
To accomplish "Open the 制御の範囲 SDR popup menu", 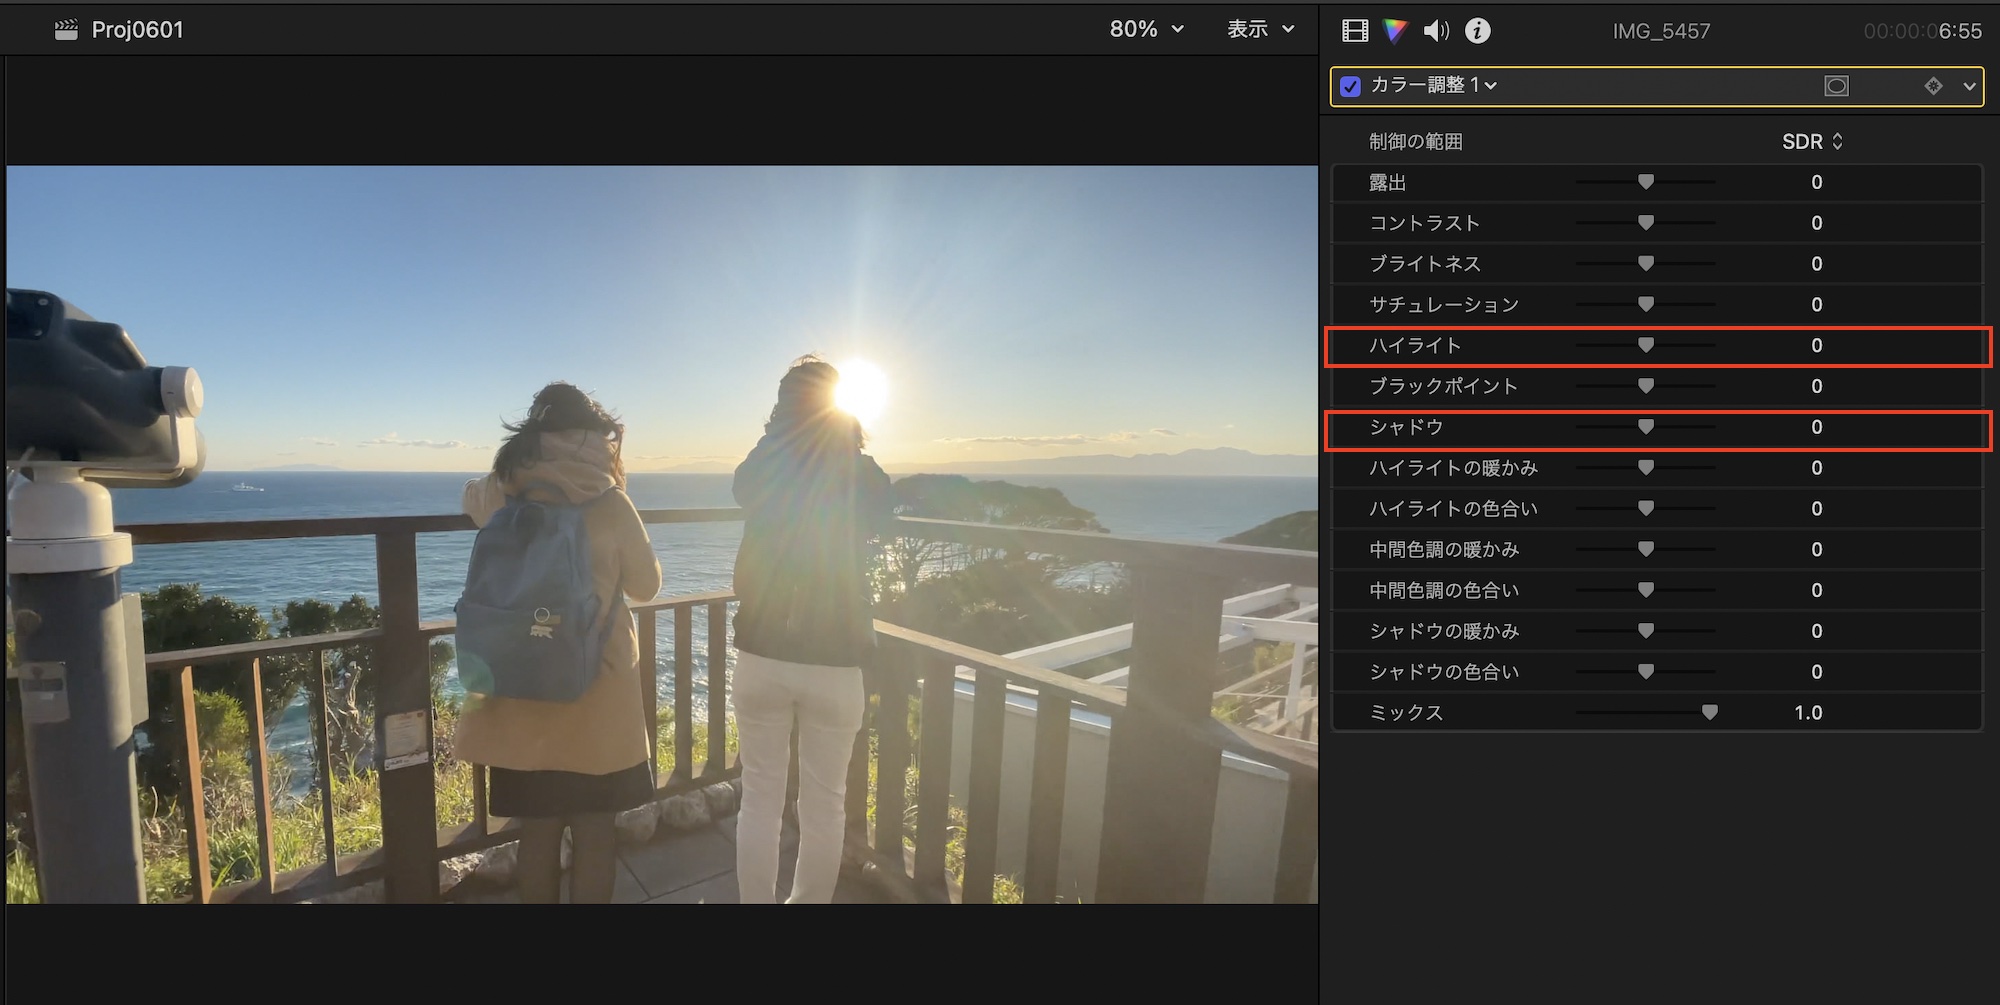I will (x=1812, y=142).
